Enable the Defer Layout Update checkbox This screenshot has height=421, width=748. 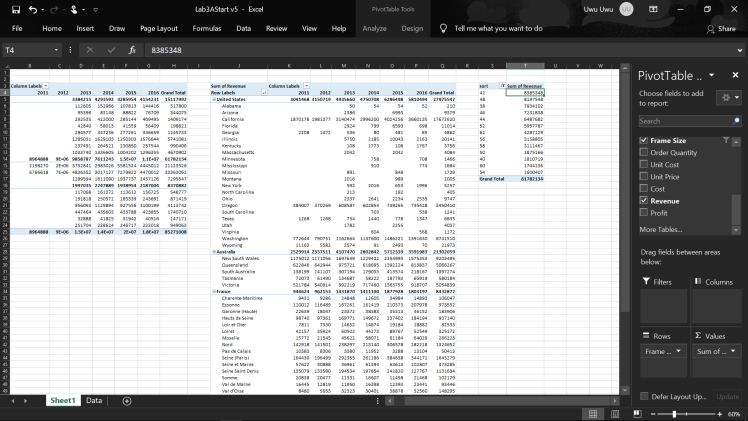(x=643, y=397)
